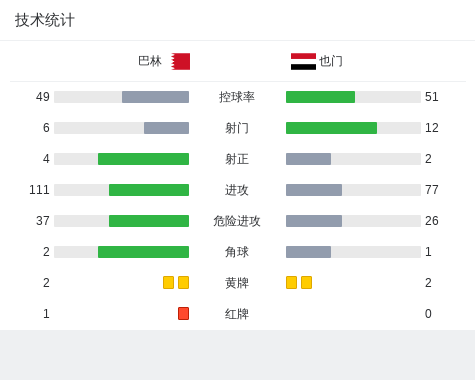Click the 危险进攻 stat label
The height and width of the screenshot is (380, 475).
point(237,221)
